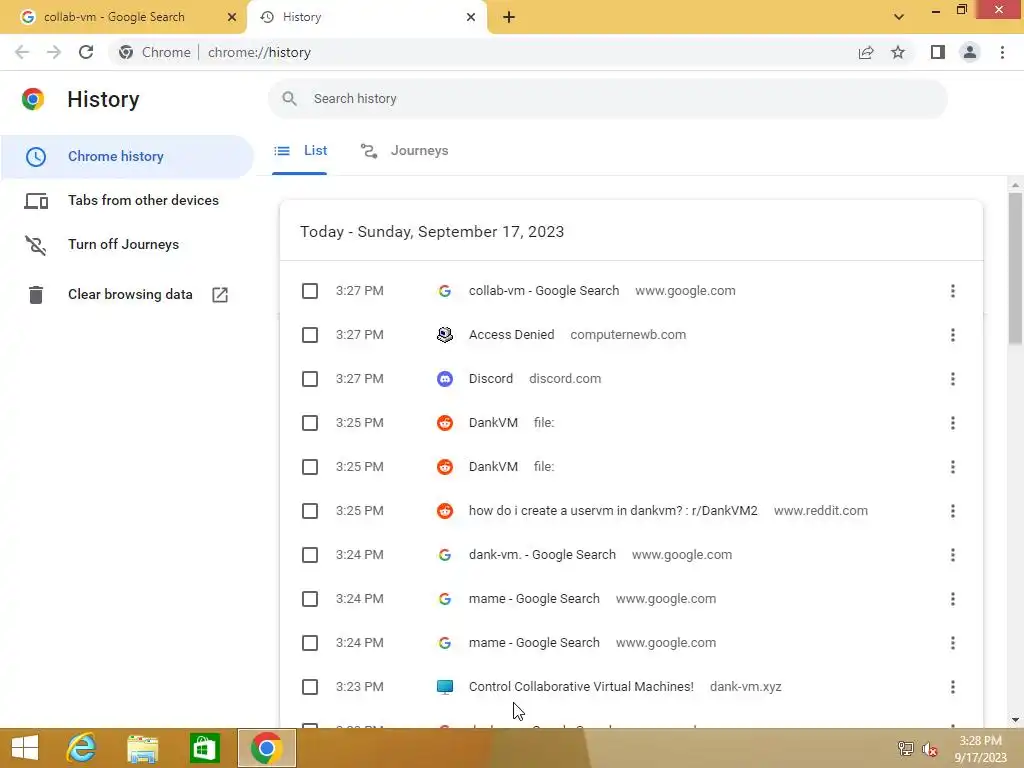This screenshot has width=1024, height=768.
Task: Open Tabs from other devices
Action: [127, 200]
